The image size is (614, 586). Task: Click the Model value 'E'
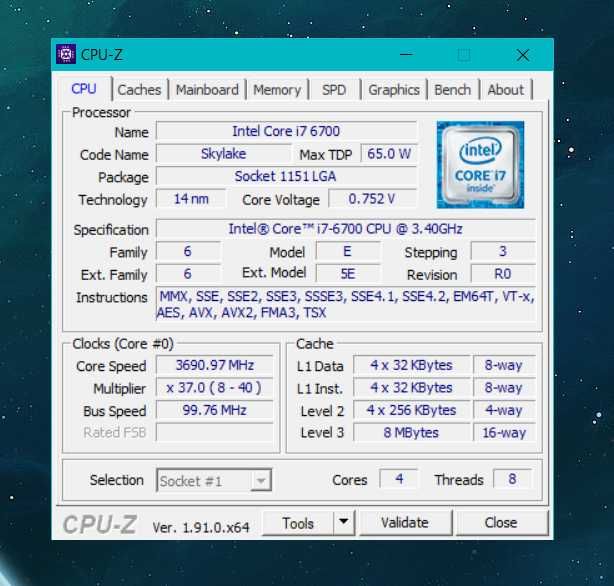point(347,251)
